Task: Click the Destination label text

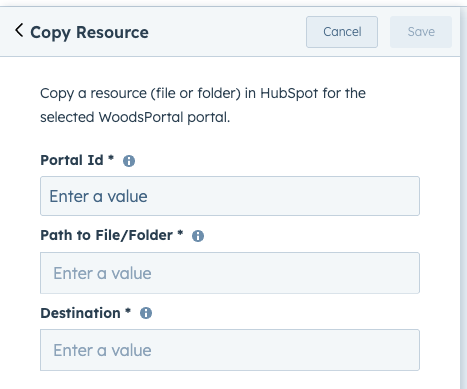Action: click(80, 313)
